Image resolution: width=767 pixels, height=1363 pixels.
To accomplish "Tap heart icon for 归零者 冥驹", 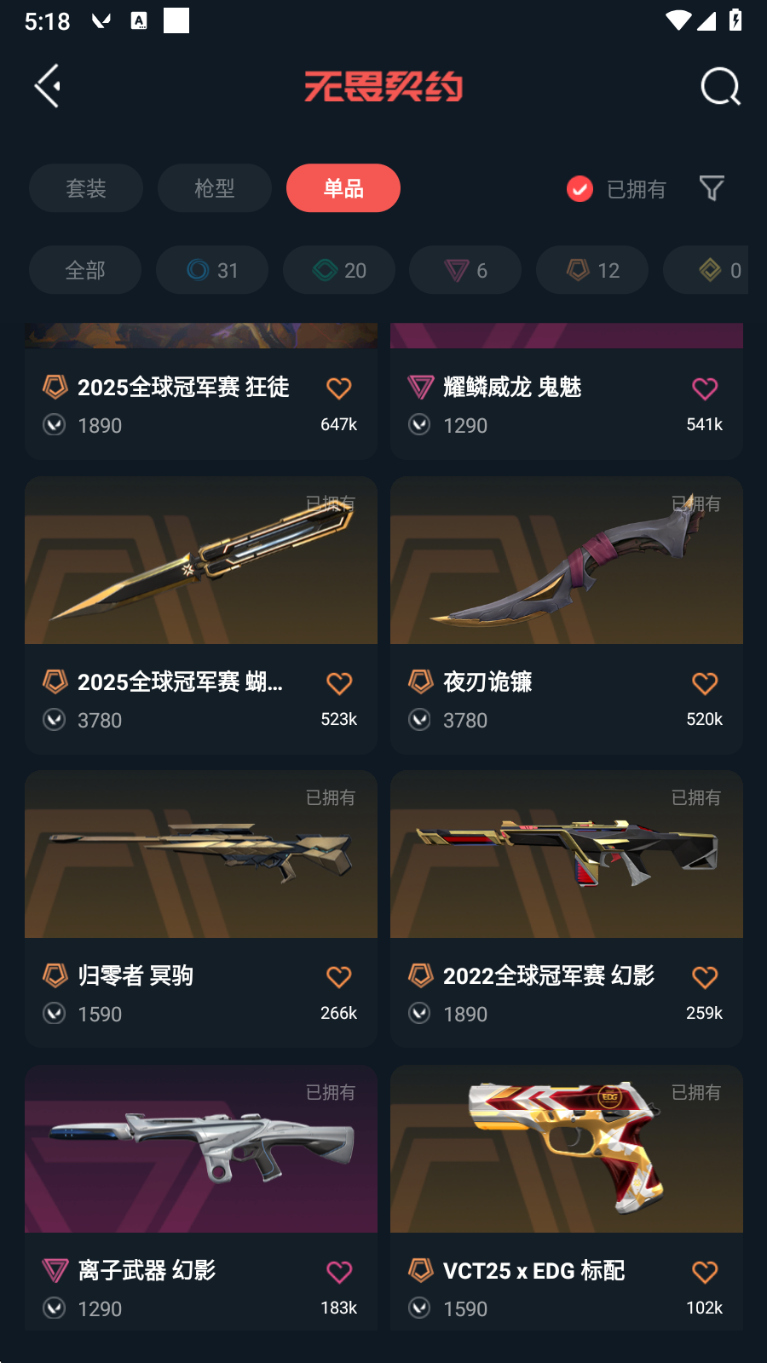I will pos(339,977).
